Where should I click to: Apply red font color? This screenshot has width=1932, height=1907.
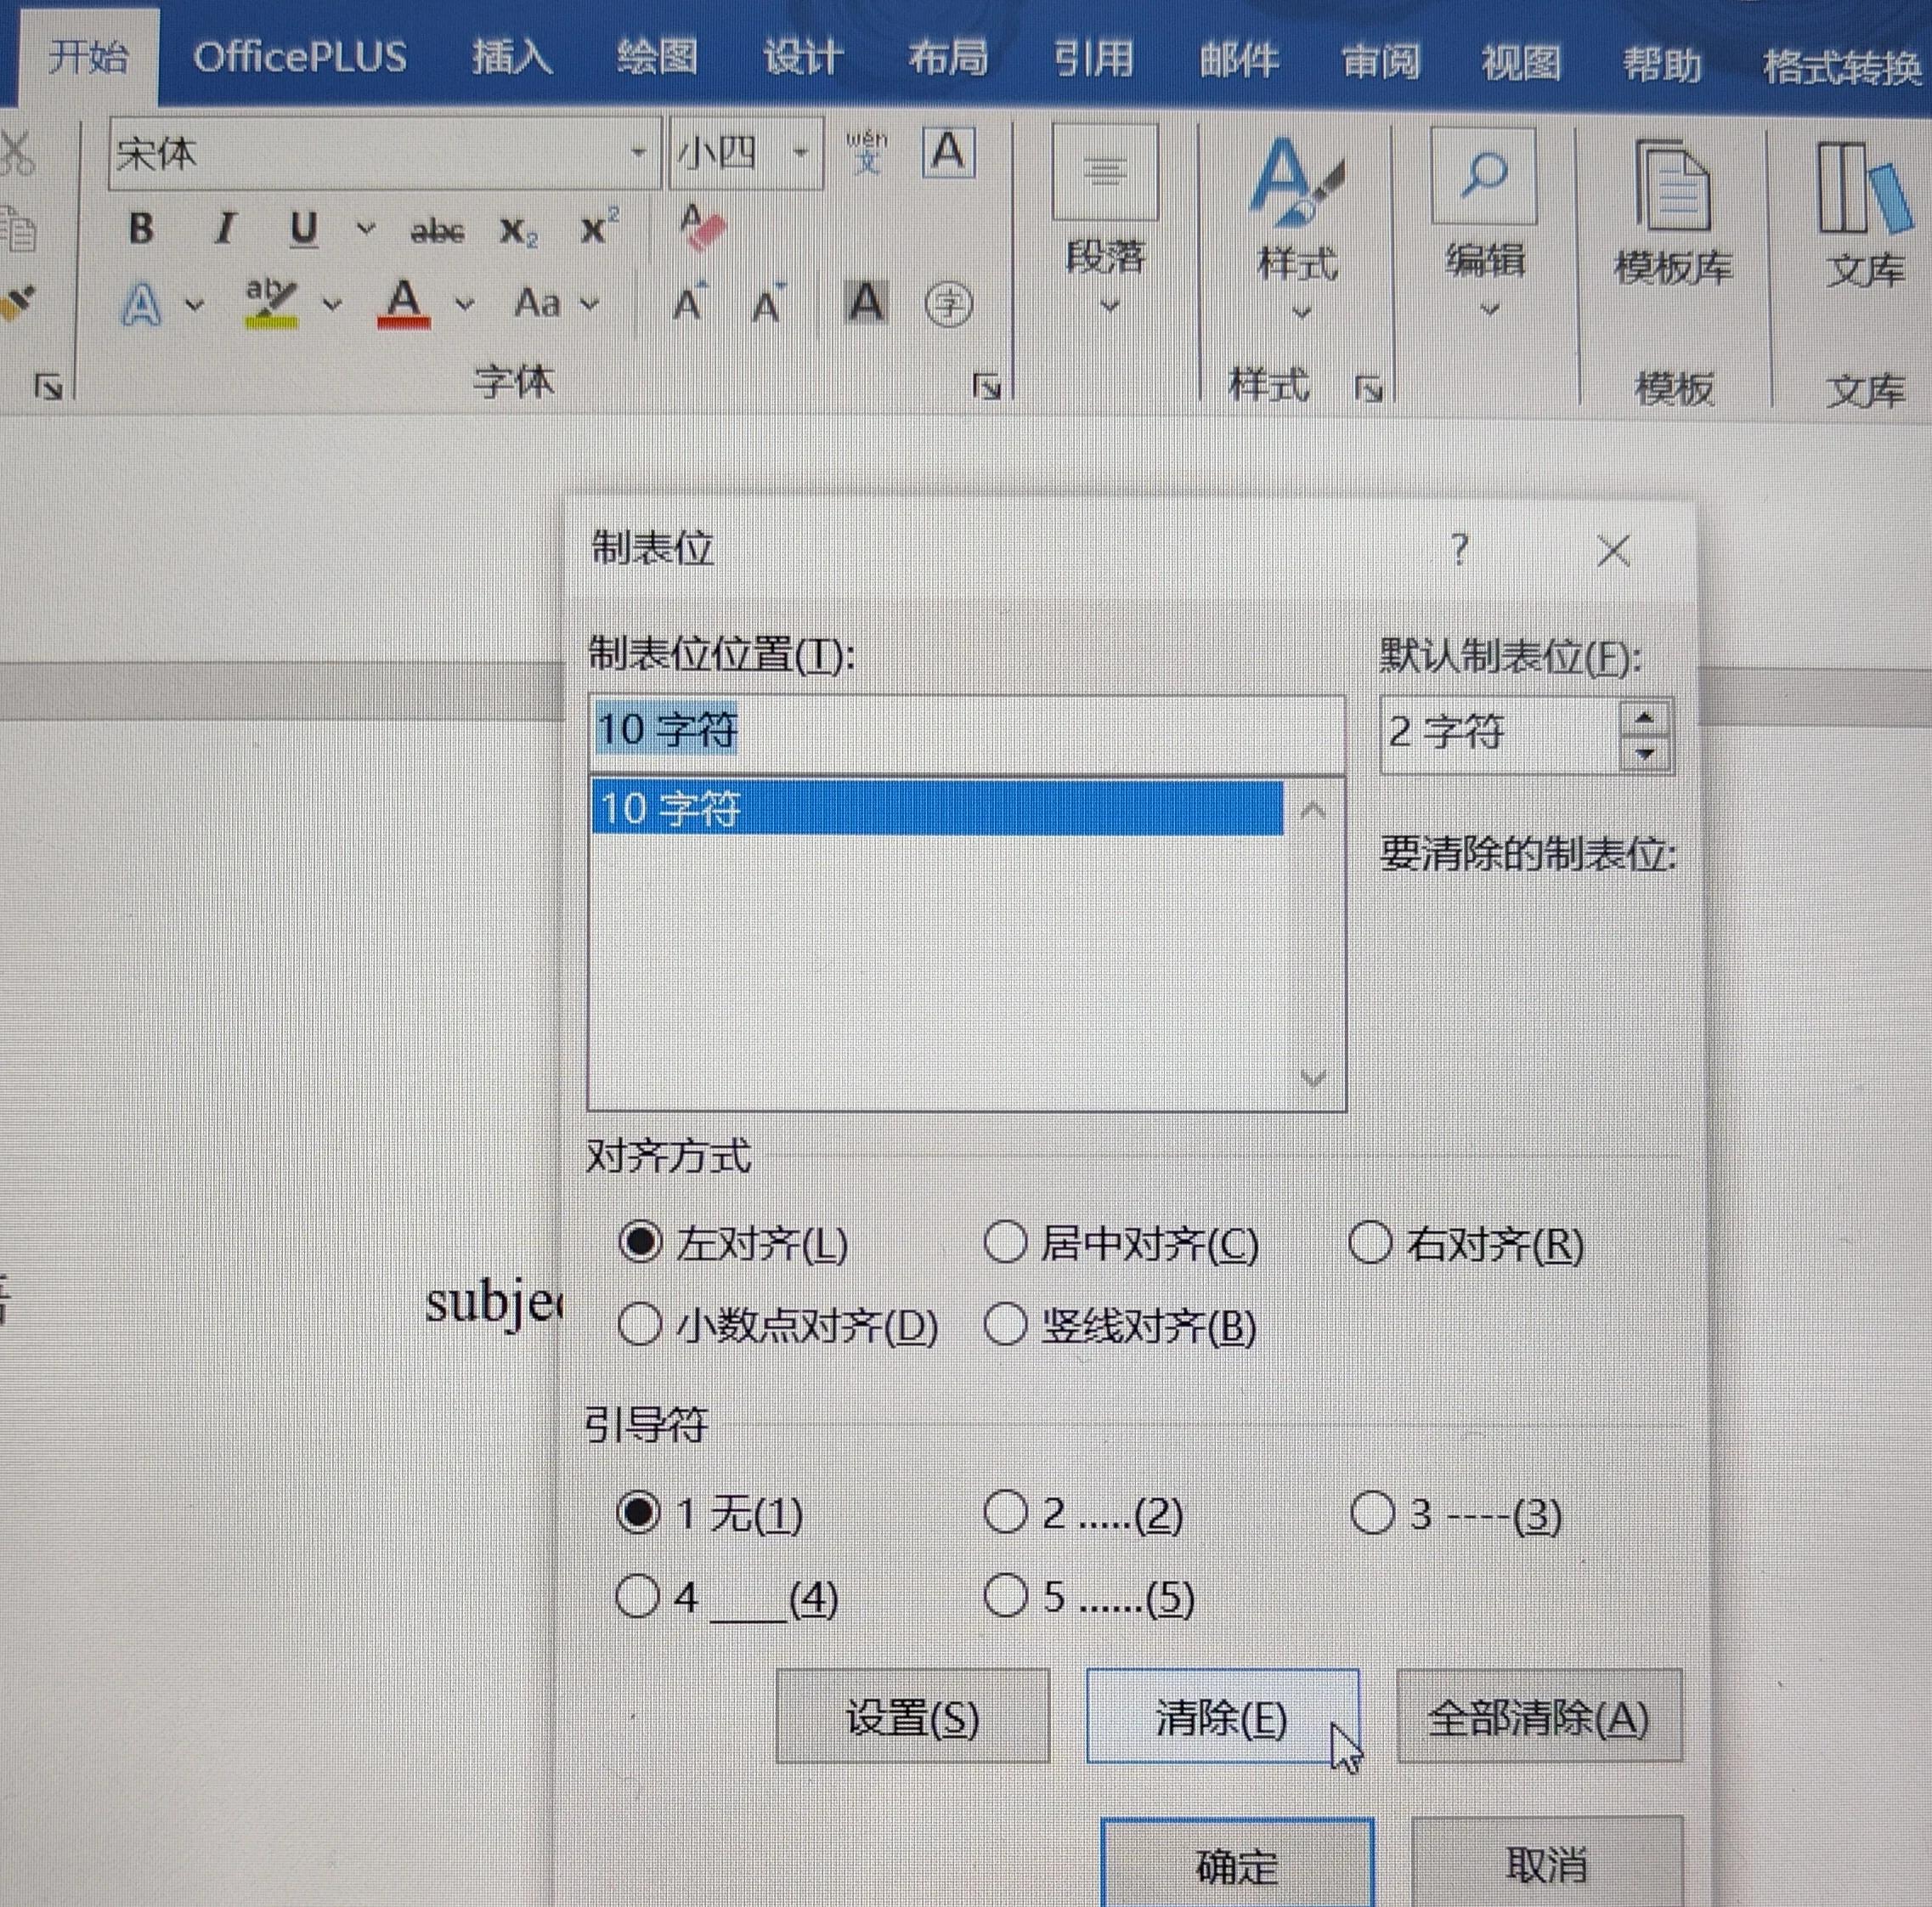click(x=404, y=303)
